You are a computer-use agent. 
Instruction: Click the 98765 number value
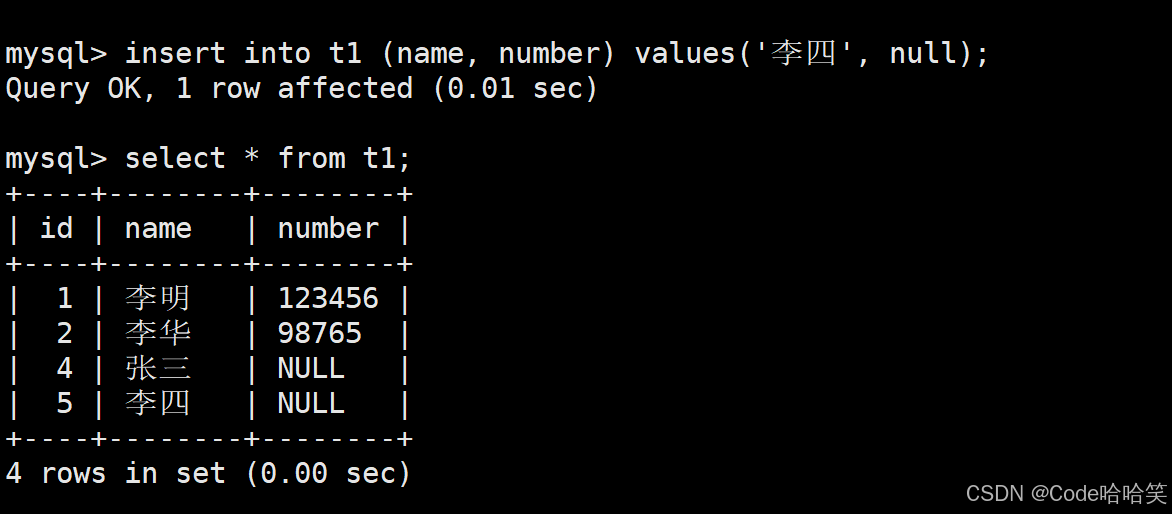[320, 333]
